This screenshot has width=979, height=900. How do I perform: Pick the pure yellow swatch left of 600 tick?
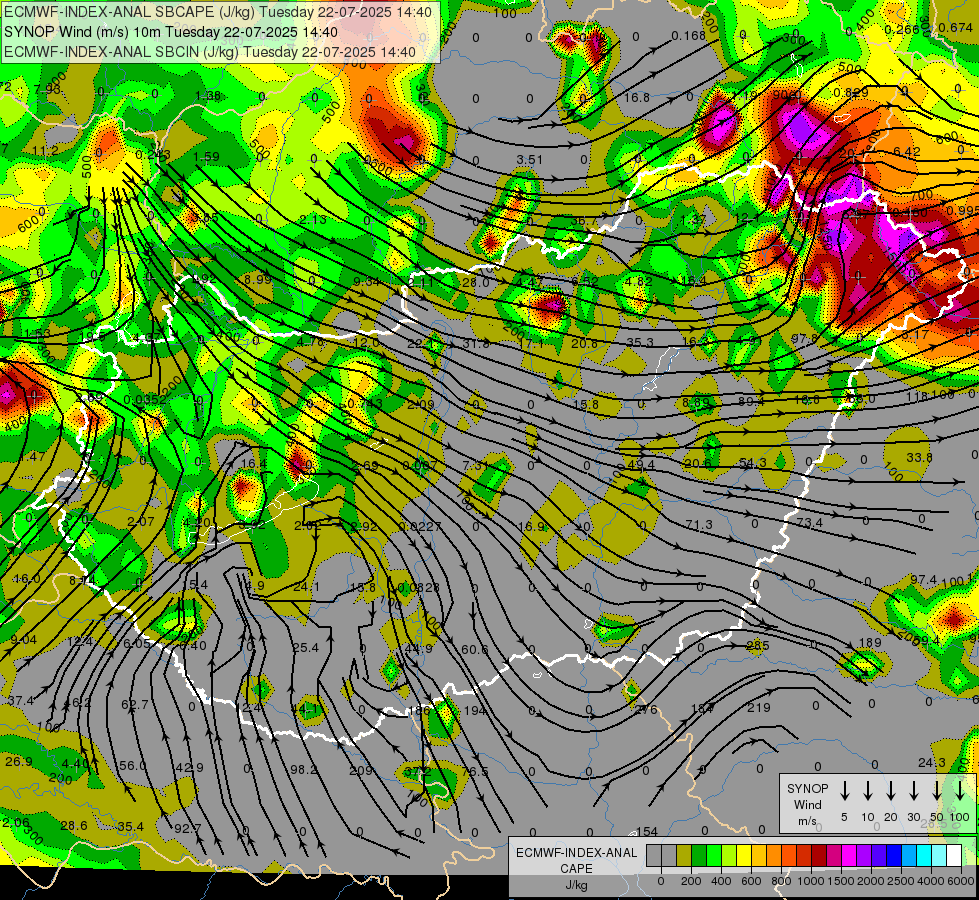coord(744,856)
